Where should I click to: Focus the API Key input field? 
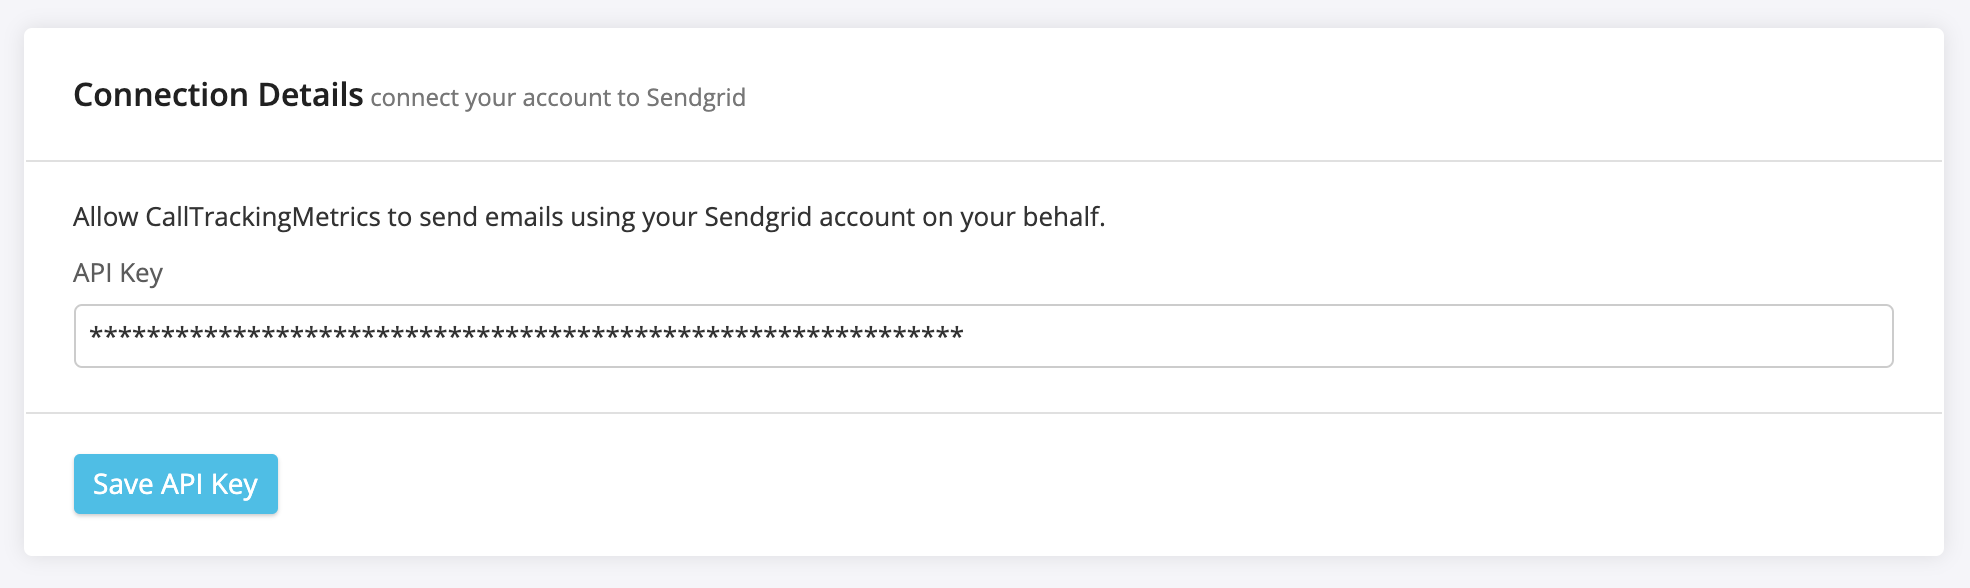[983, 336]
